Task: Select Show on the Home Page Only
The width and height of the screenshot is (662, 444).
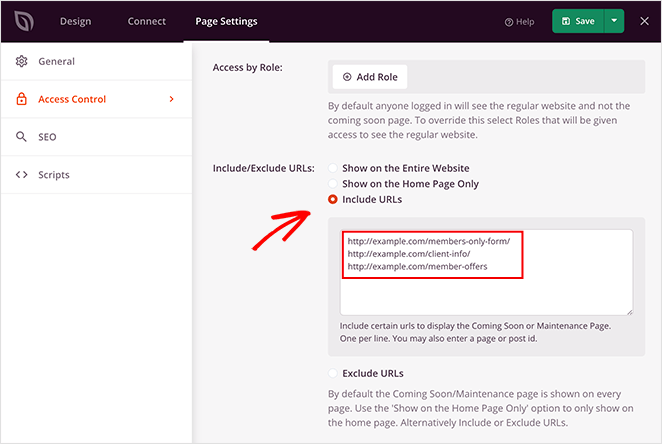Action: coord(333,184)
